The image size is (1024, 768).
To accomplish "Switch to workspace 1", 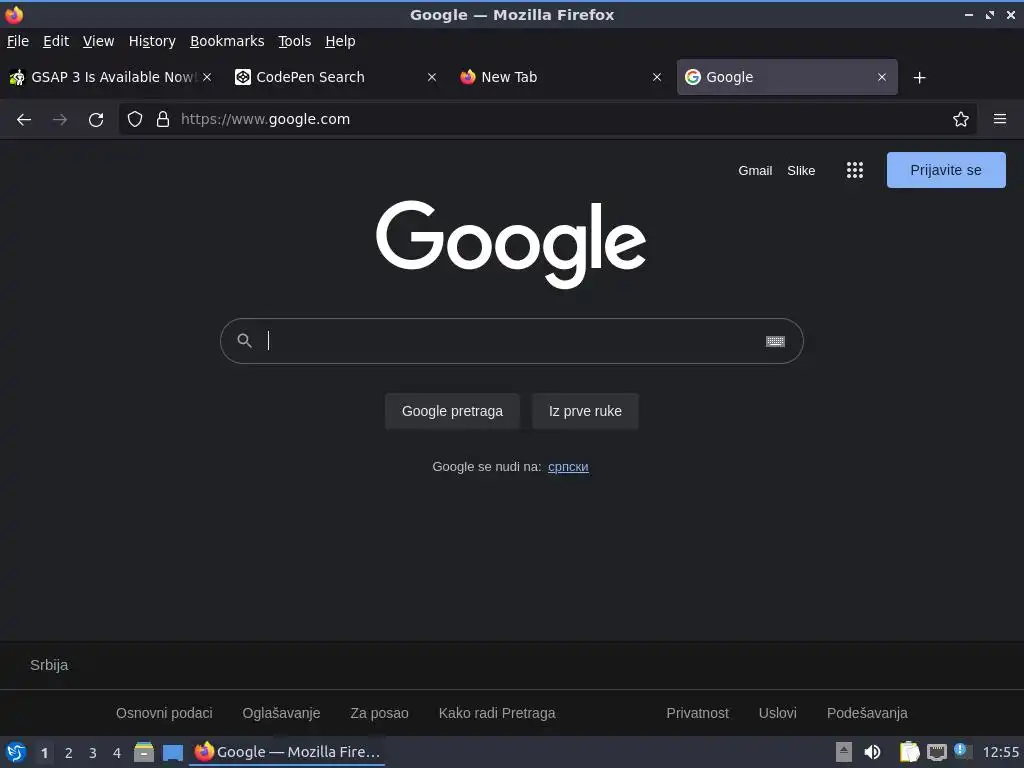I will pos(44,753).
